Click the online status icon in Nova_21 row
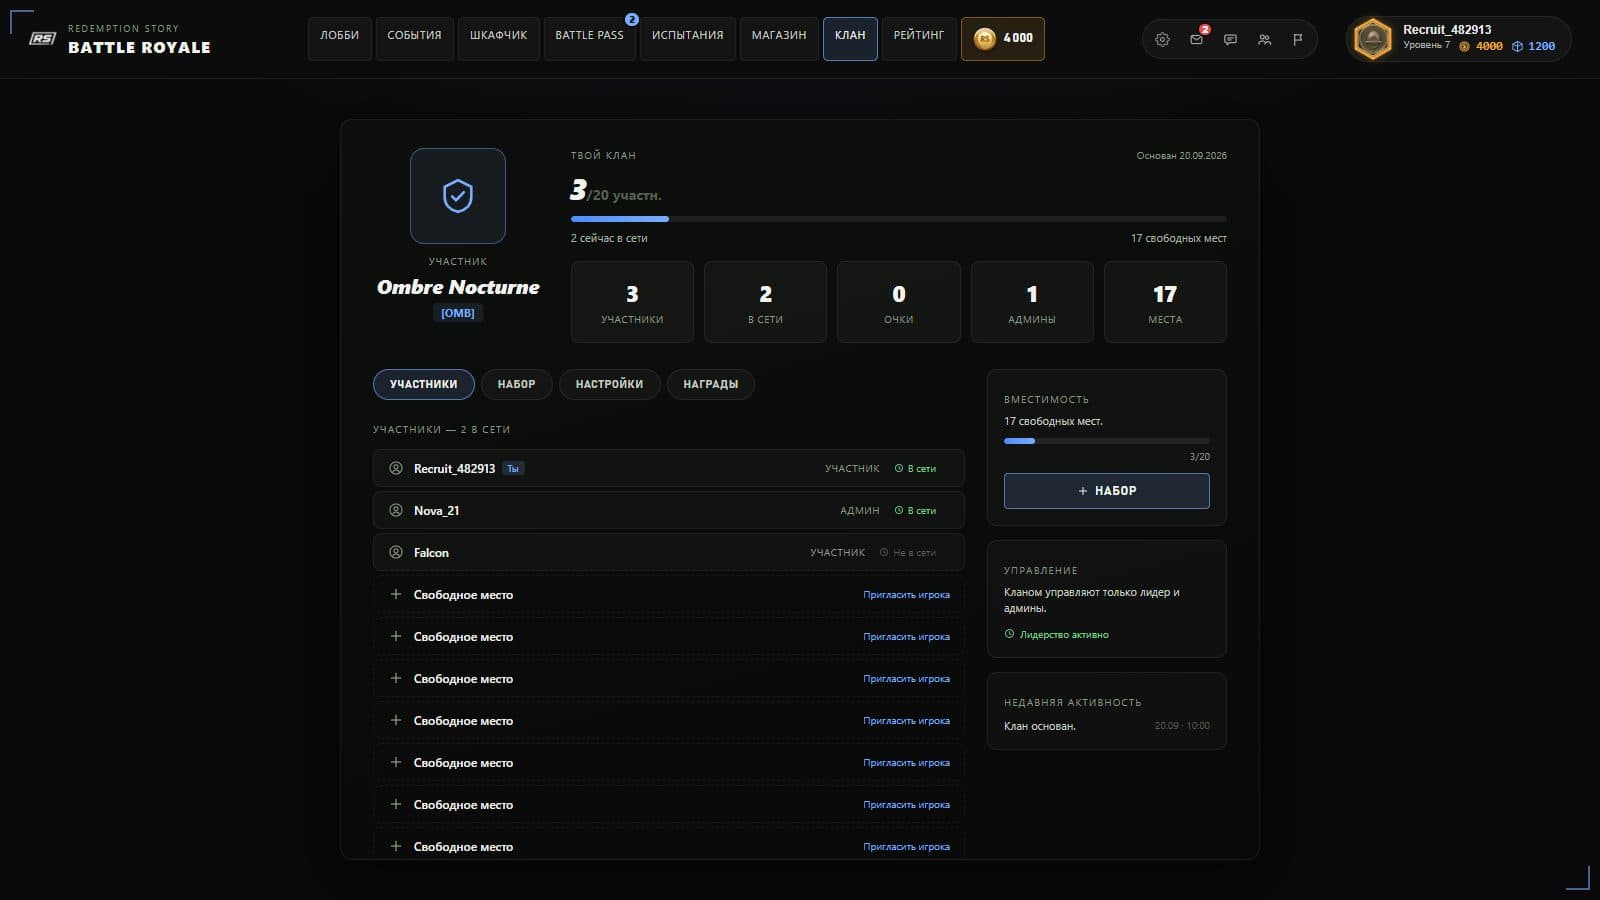The width and height of the screenshot is (1600, 900). coord(898,510)
